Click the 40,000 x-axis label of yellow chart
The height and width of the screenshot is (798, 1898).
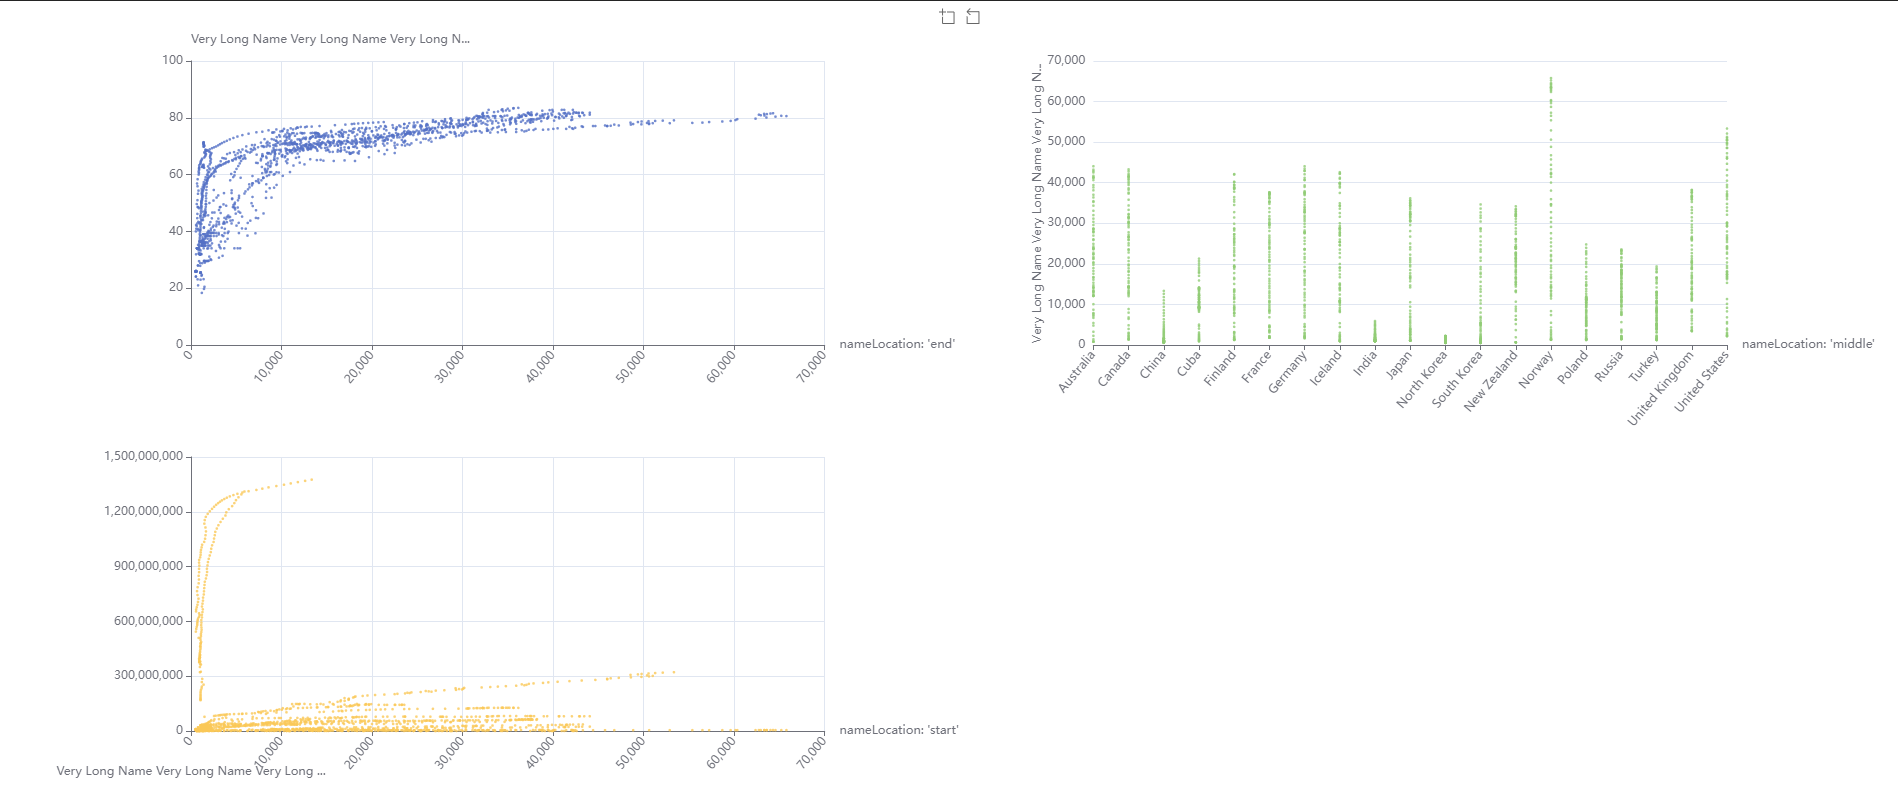click(540, 753)
